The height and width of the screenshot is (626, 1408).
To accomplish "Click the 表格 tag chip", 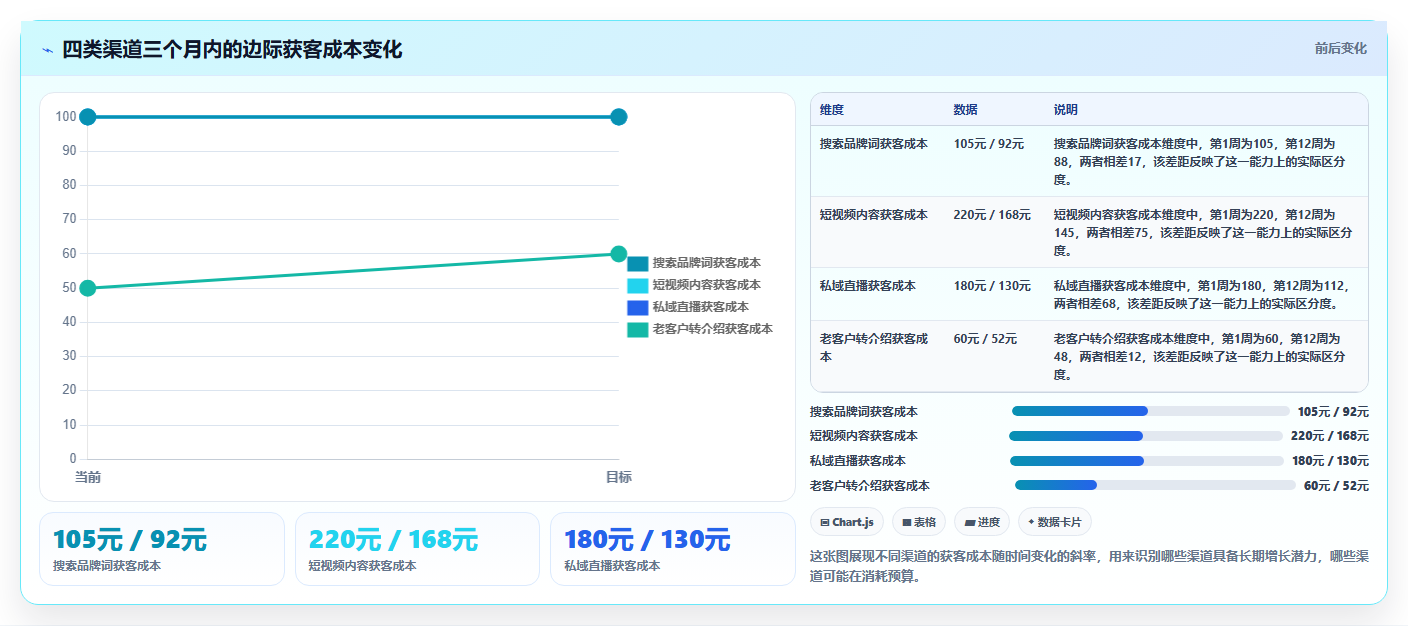I will pyautogui.click(x=919, y=522).
